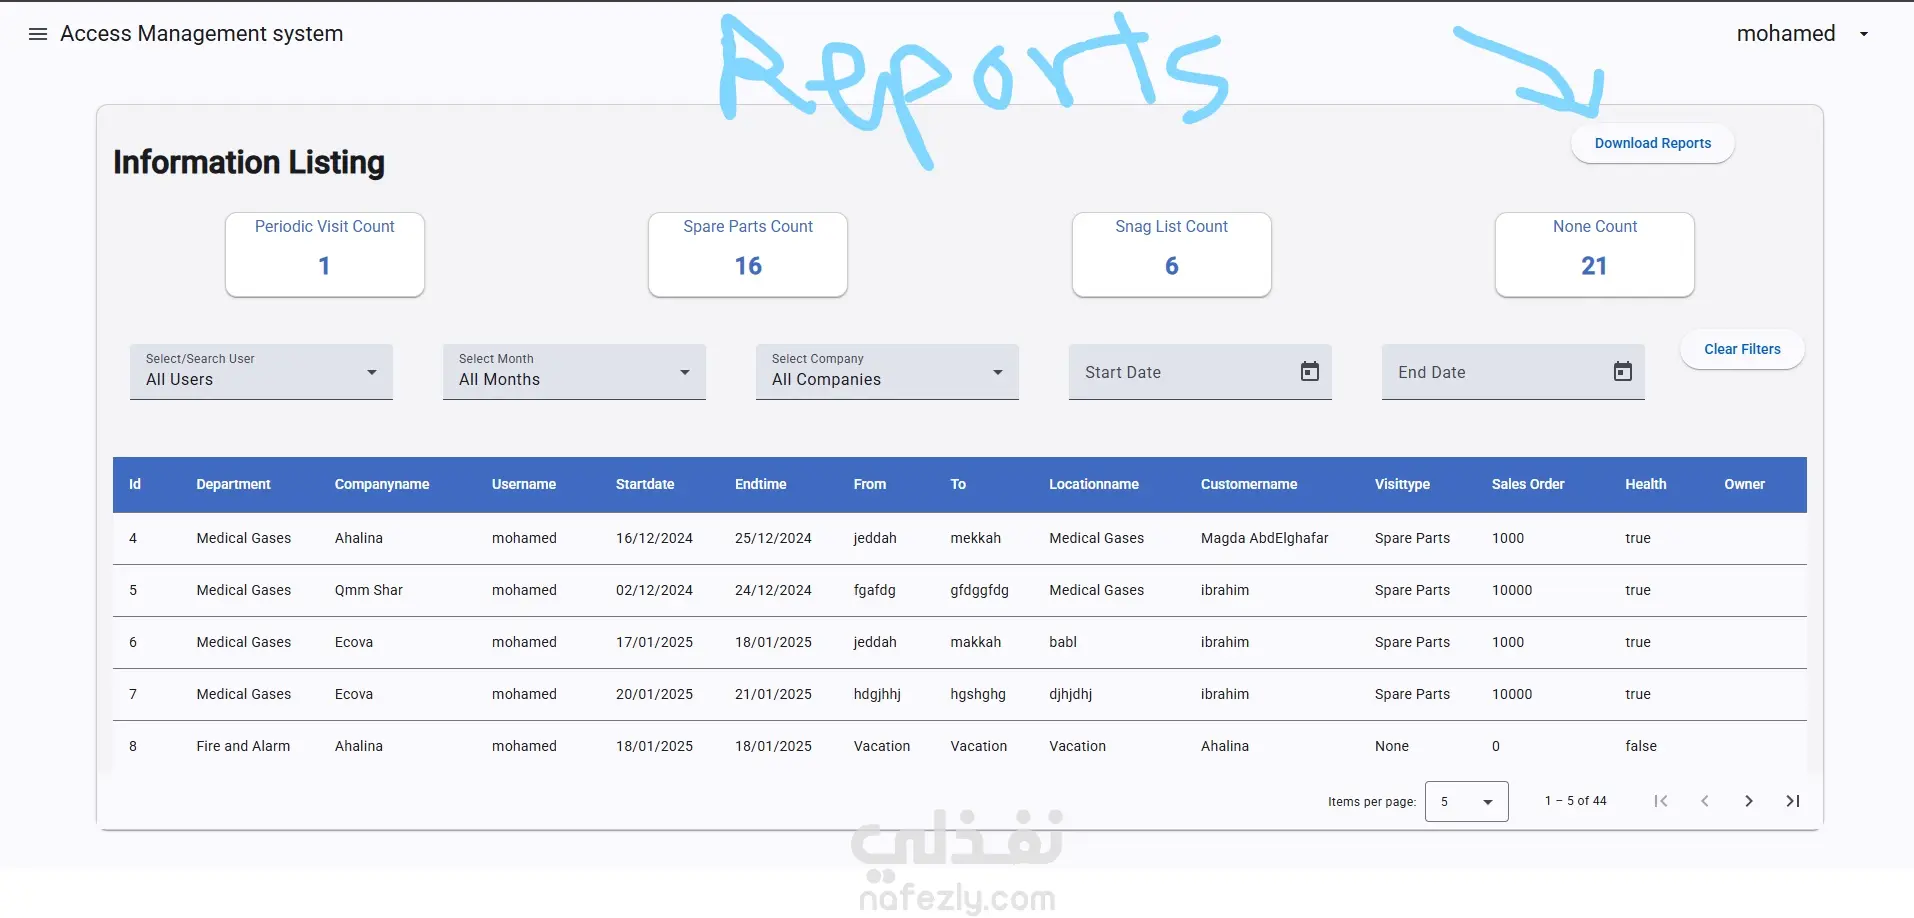The height and width of the screenshot is (918, 1914).
Task: Click the babl location name cell
Action: pyautogui.click(x=1063, y=642)
